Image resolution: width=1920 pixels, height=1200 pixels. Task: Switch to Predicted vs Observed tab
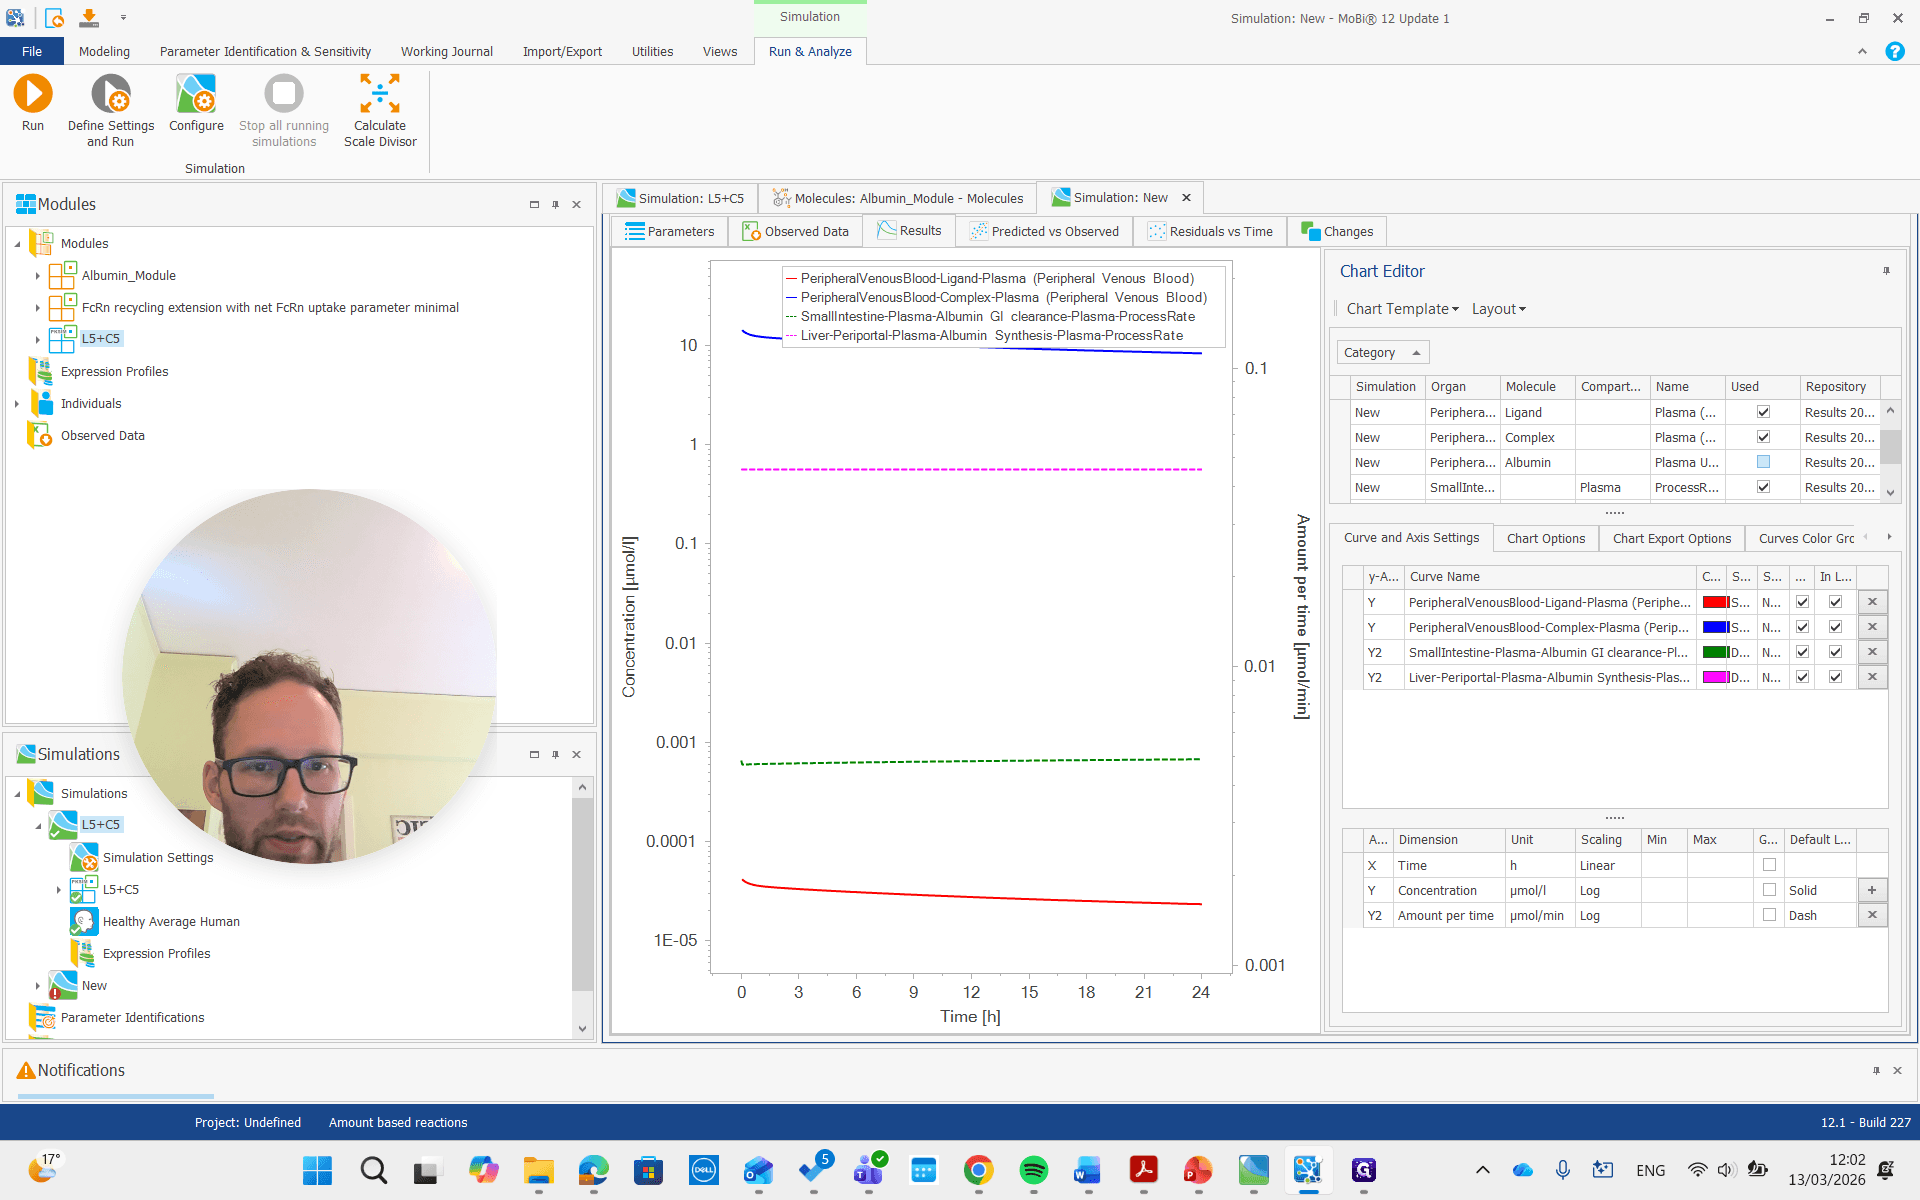coord(1044,231)
